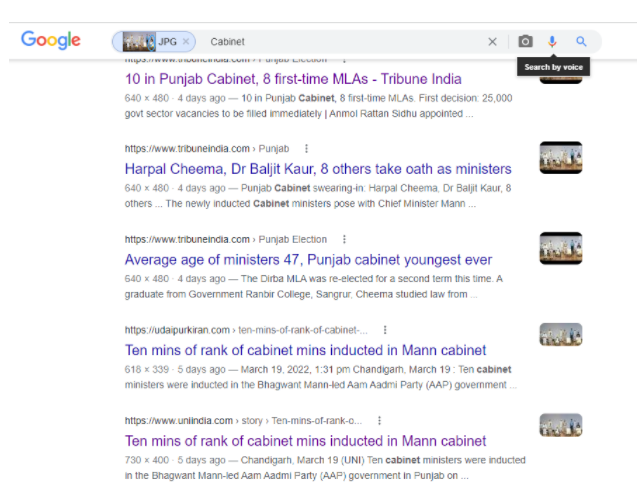
Task: Focus the search field containing Cabinet
Action: (x=340, y=42)
